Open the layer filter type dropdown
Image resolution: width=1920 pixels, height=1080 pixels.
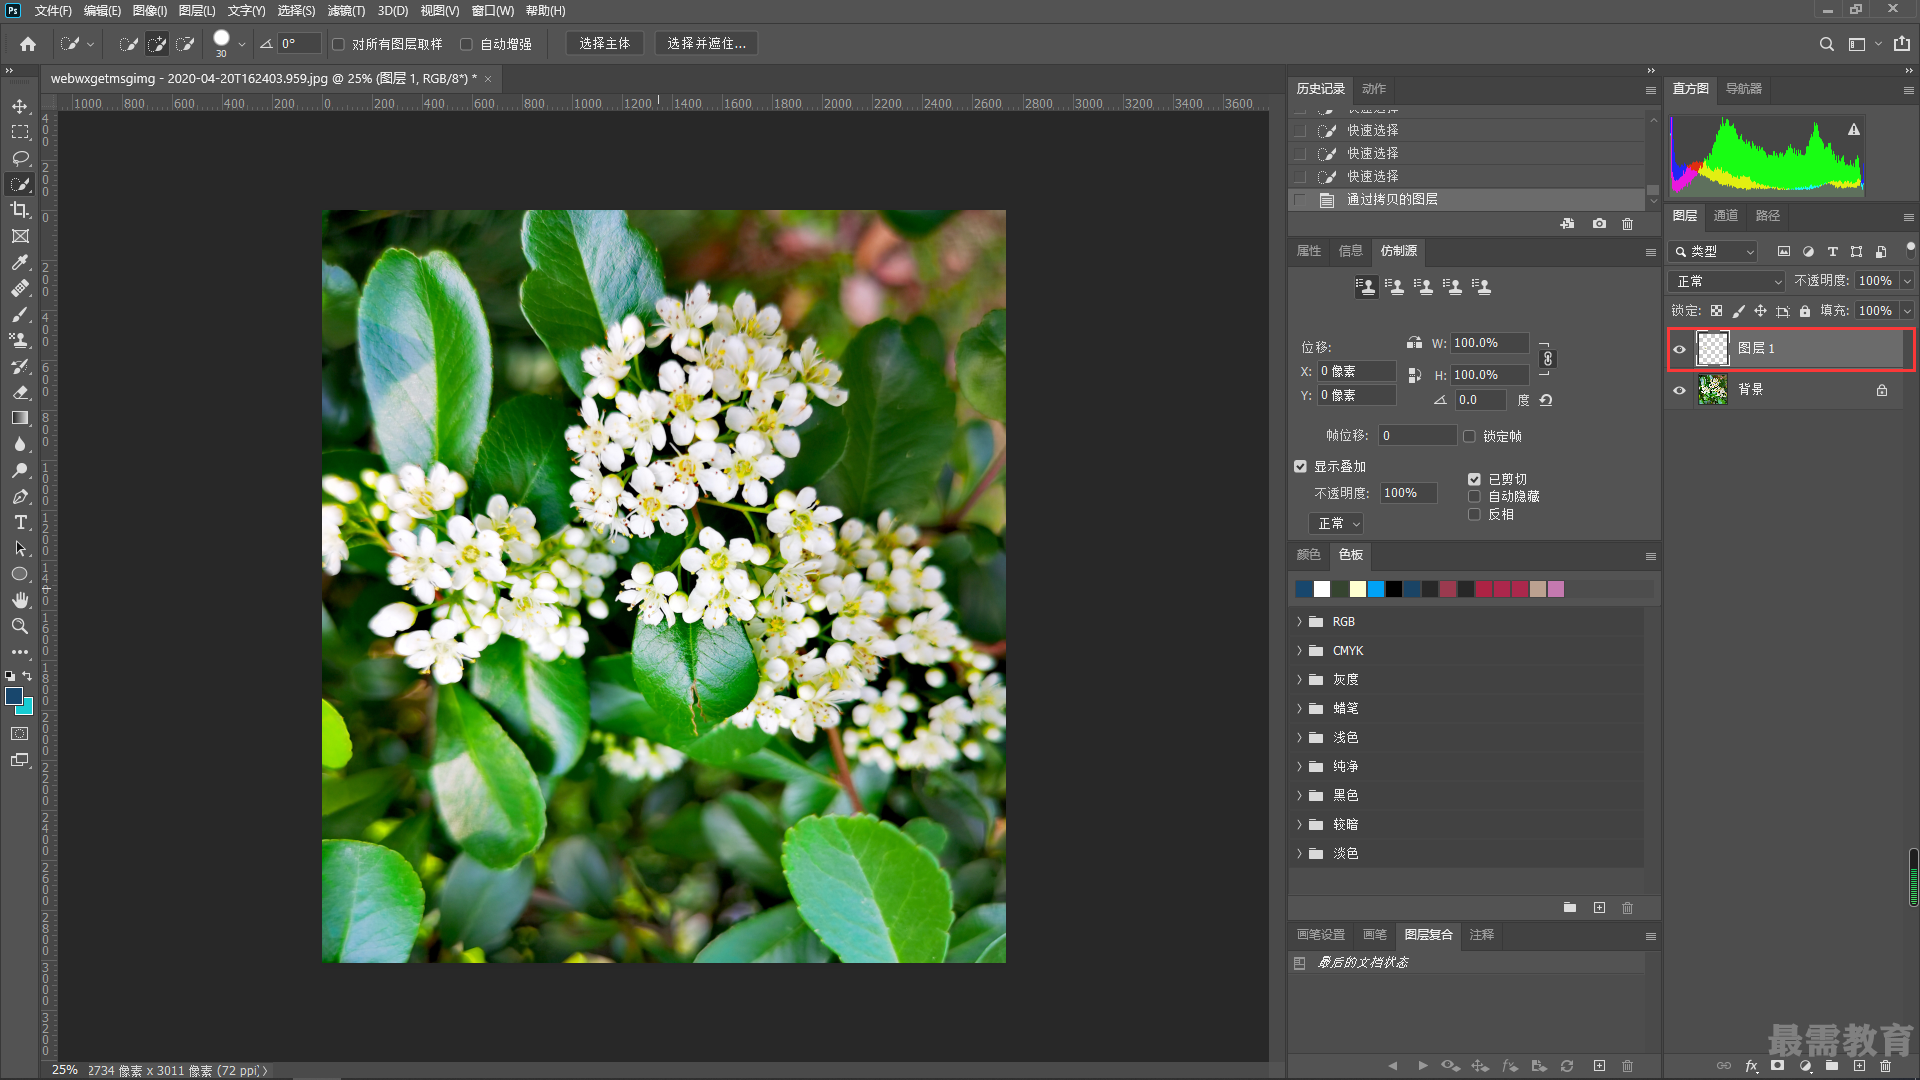click(x=1714, y=252)
